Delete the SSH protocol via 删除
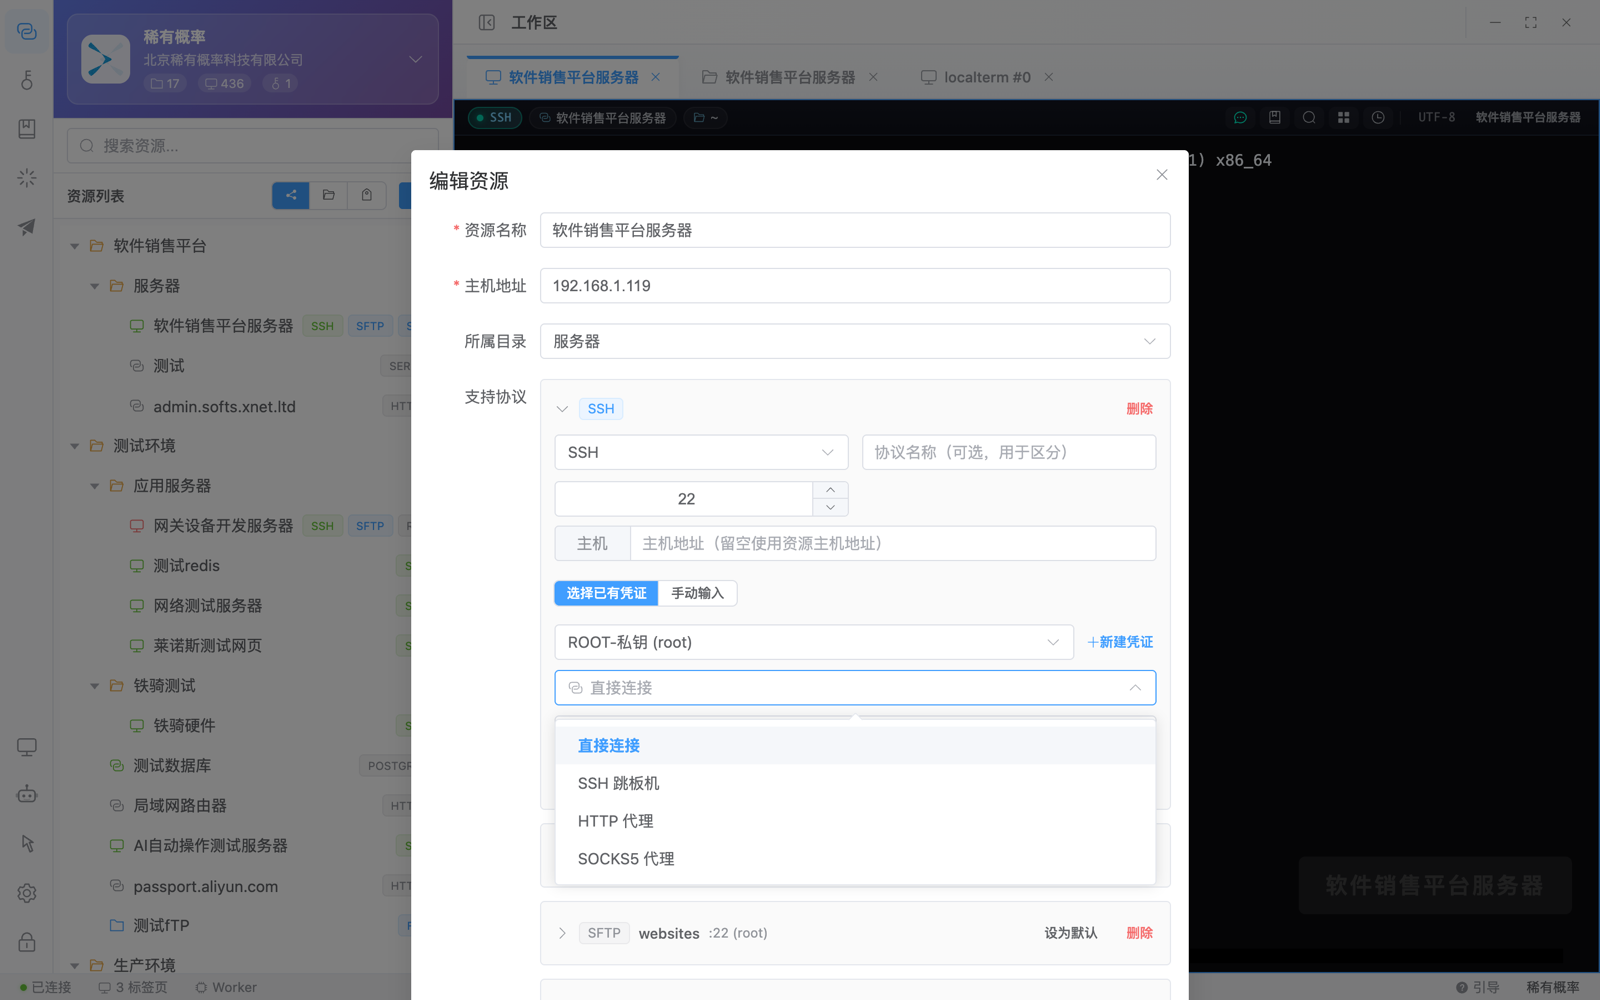Image resolution: width=1600 pixels, height=1000 pixels. pyautogui.click(x=1139, y=409)
